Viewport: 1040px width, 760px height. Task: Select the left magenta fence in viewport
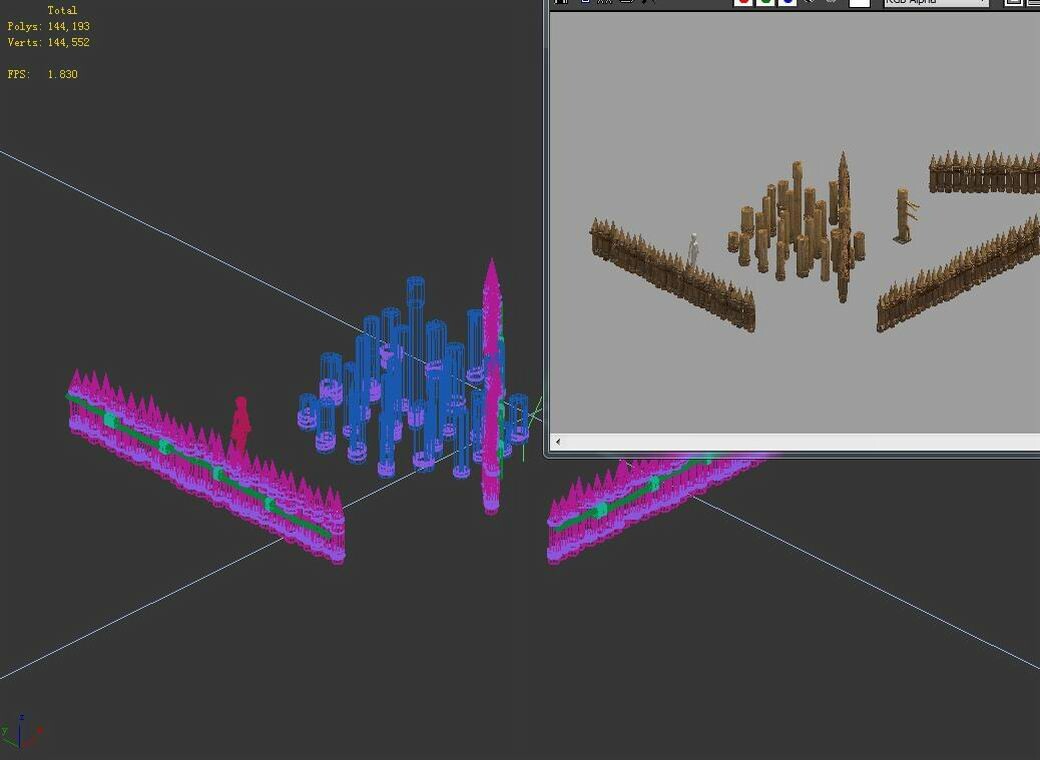206,466
